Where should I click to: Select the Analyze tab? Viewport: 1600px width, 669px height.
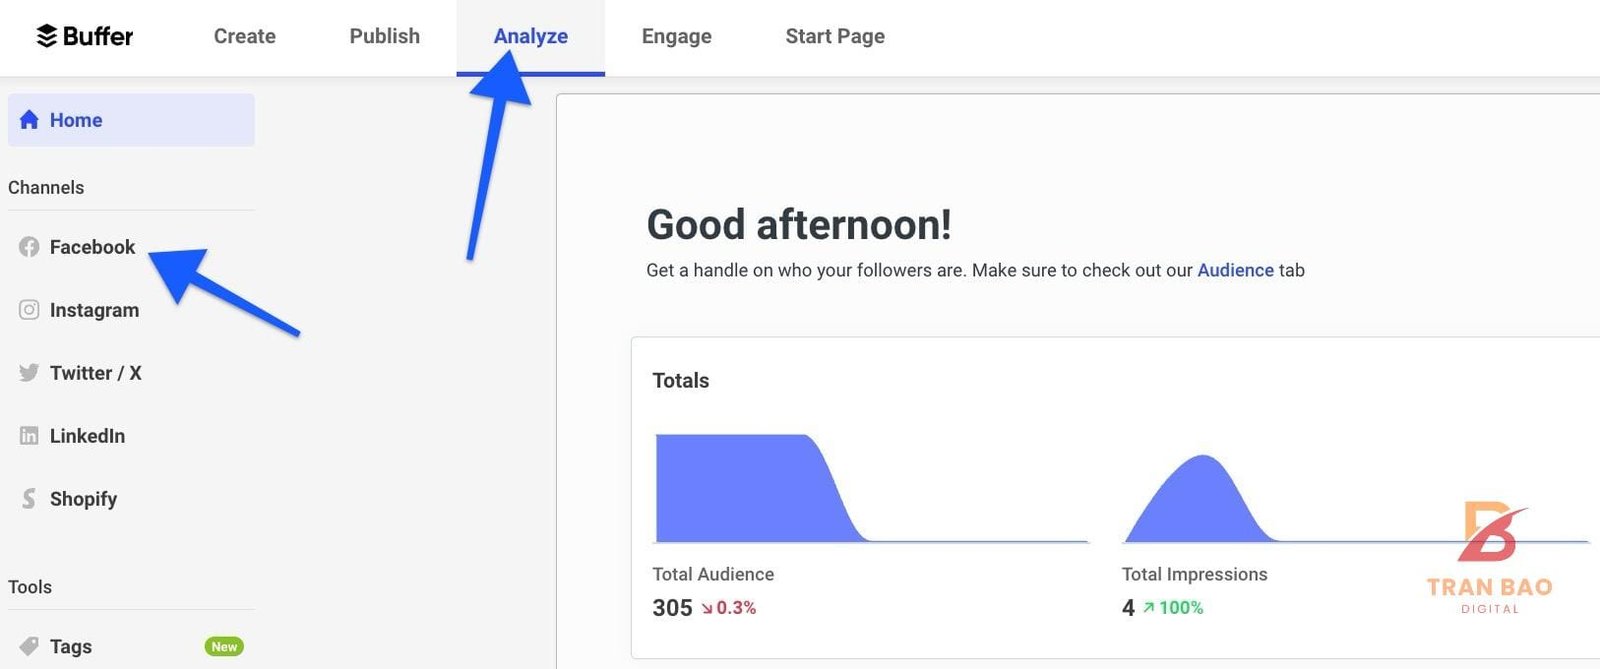click(530, 36)
